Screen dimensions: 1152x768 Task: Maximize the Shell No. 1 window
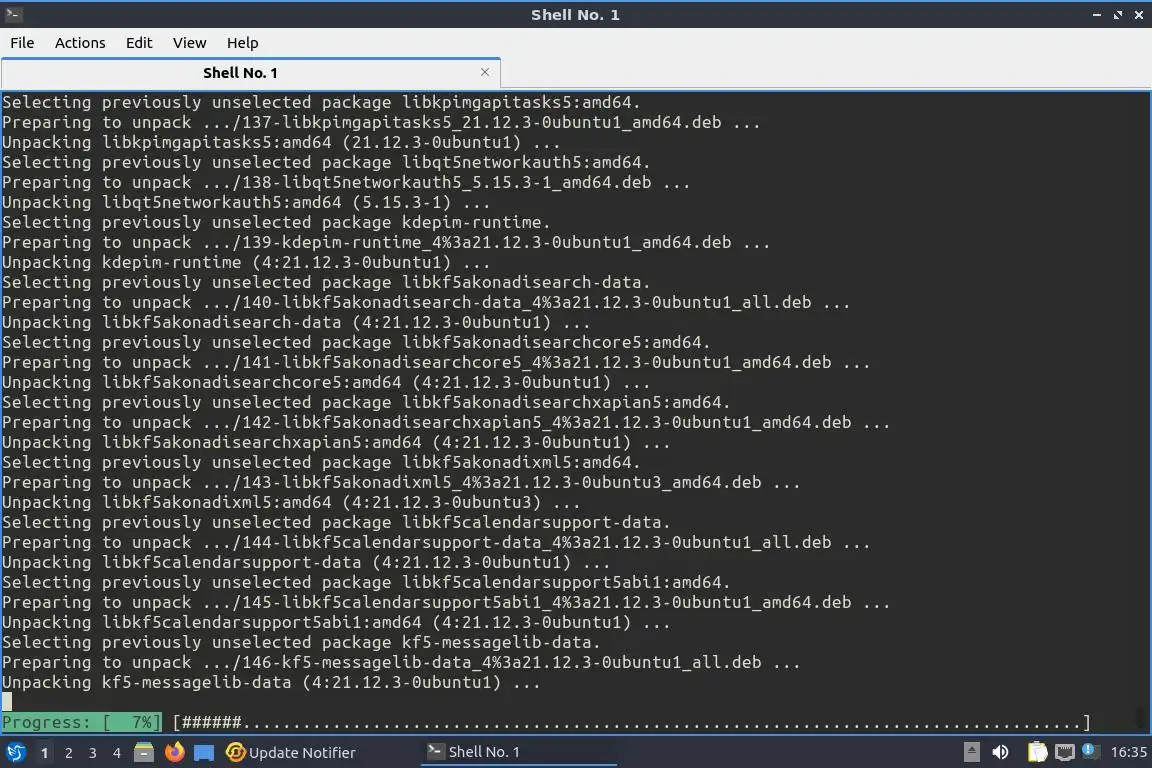(1117, 15)
